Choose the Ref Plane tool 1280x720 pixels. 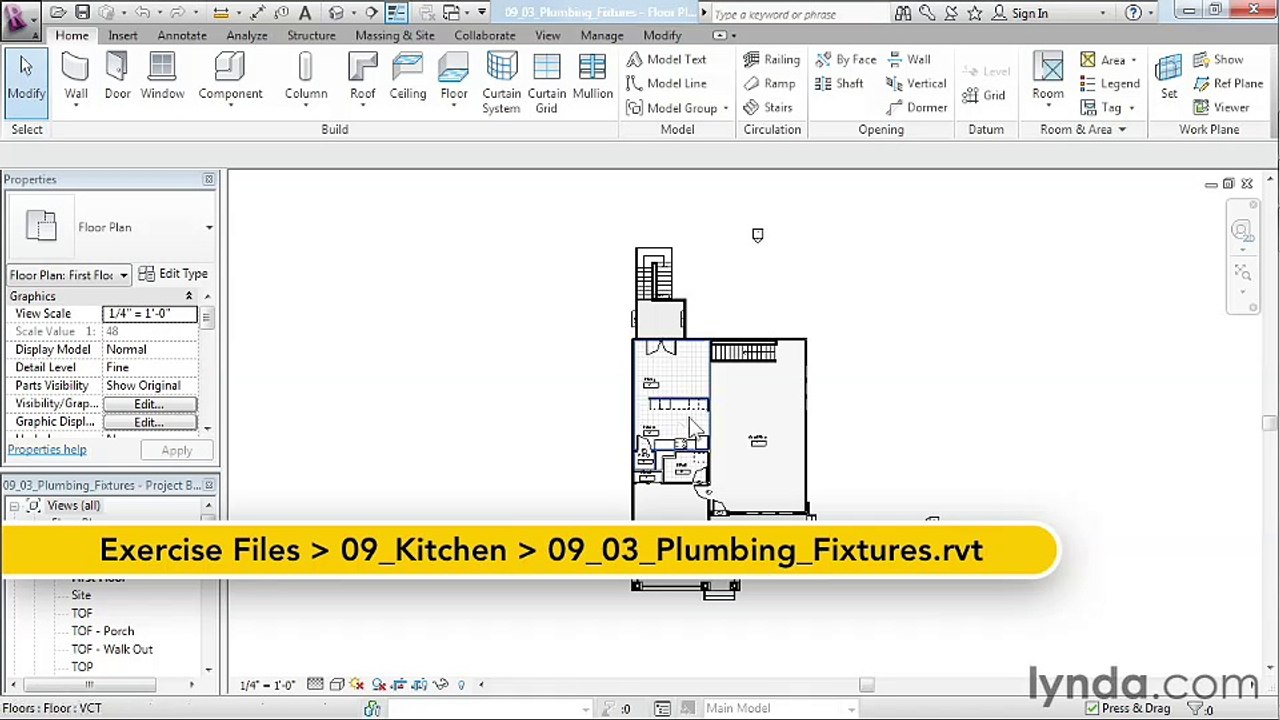click(x=1228, y=84)
